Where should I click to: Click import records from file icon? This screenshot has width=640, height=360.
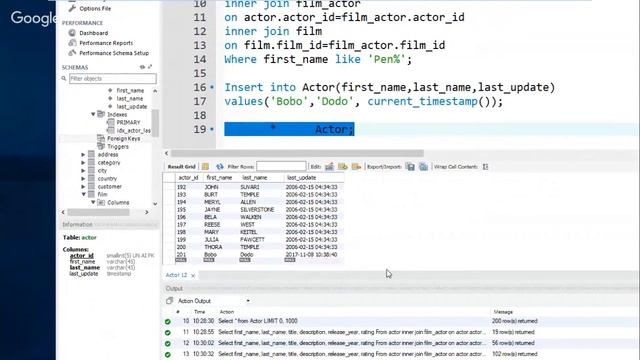[424, 167]
